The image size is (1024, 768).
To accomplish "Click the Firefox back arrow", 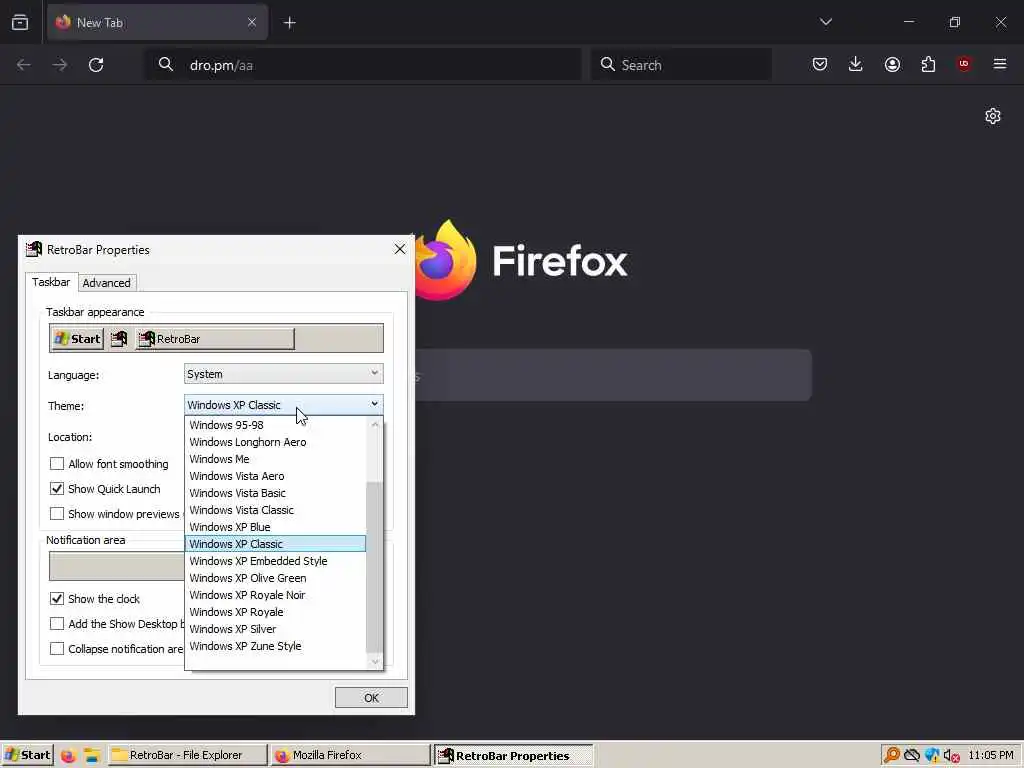I will (x=24, y=65).
